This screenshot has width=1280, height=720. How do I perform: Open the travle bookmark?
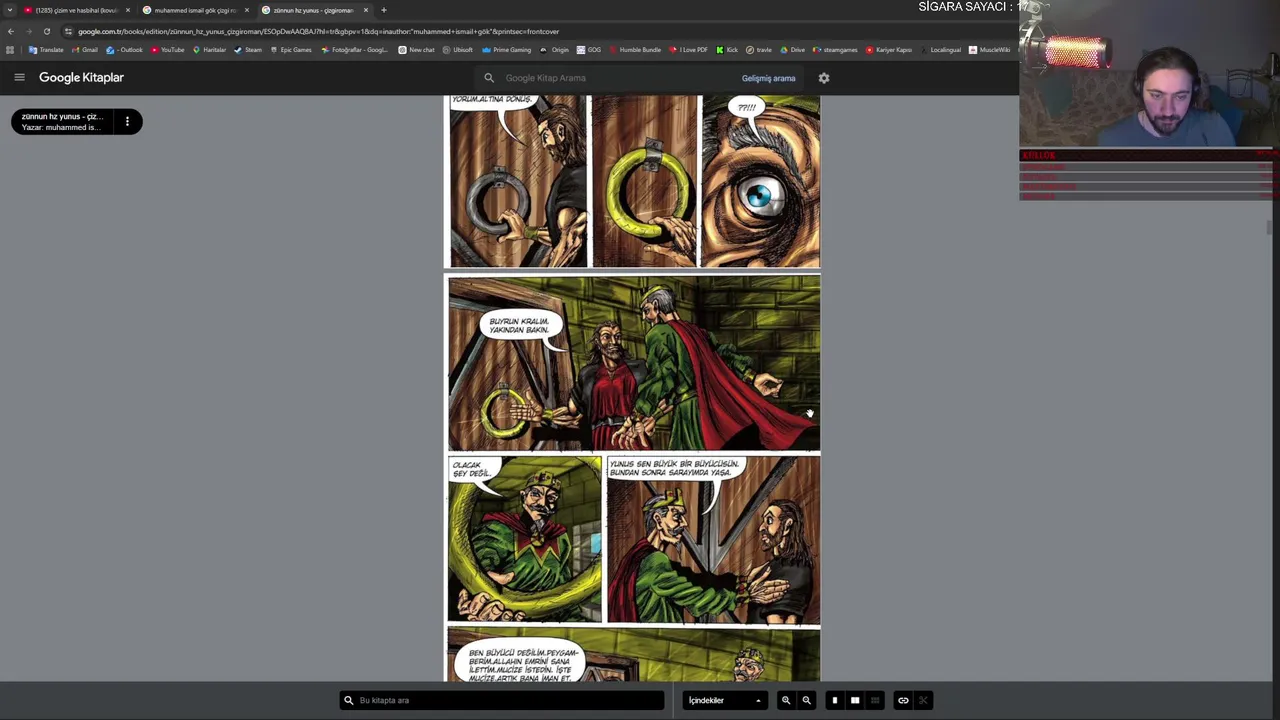click(x=759, y=50)
